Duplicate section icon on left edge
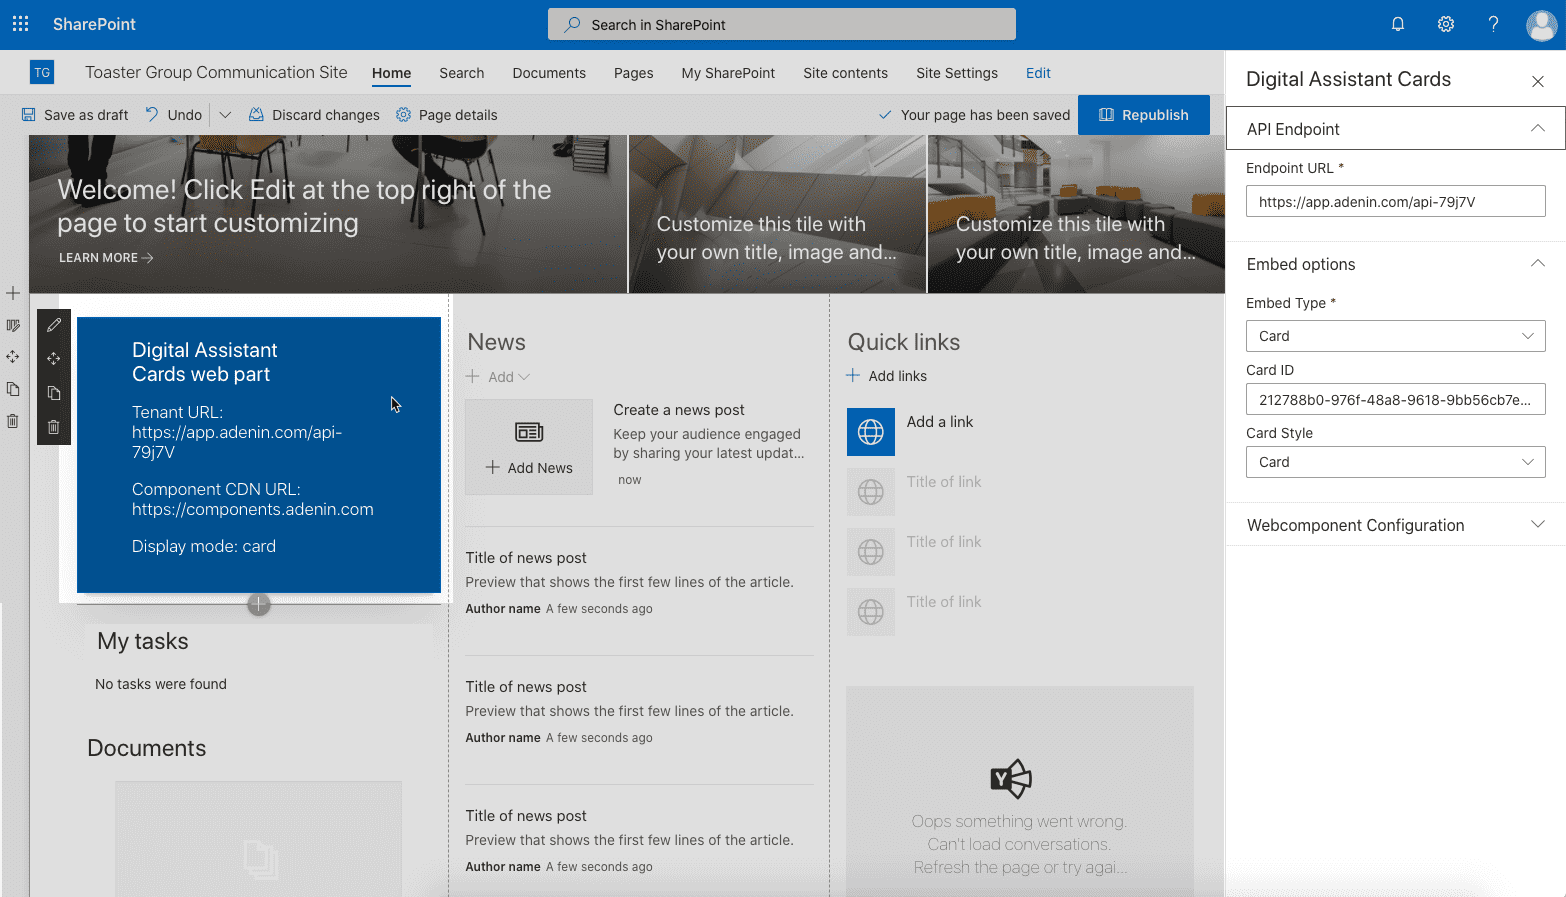This screenshot has height=897, width=1566. [x=13, y=389]
